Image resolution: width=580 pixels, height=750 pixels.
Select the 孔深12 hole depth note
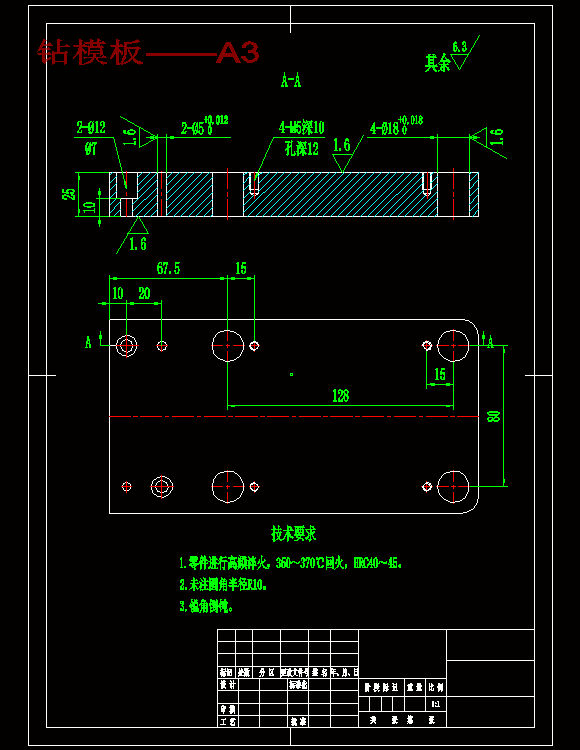pyautogui.click(x=302, y=149)
